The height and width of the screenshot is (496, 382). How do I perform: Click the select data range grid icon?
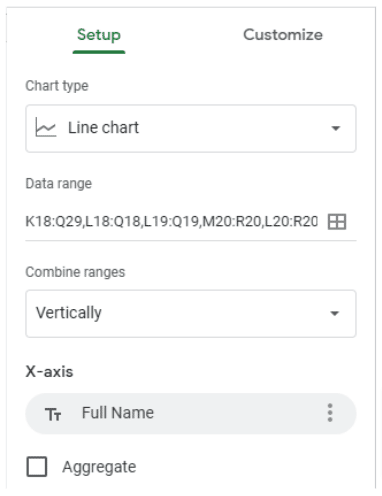pyautogui.click(x=337, y=222)
